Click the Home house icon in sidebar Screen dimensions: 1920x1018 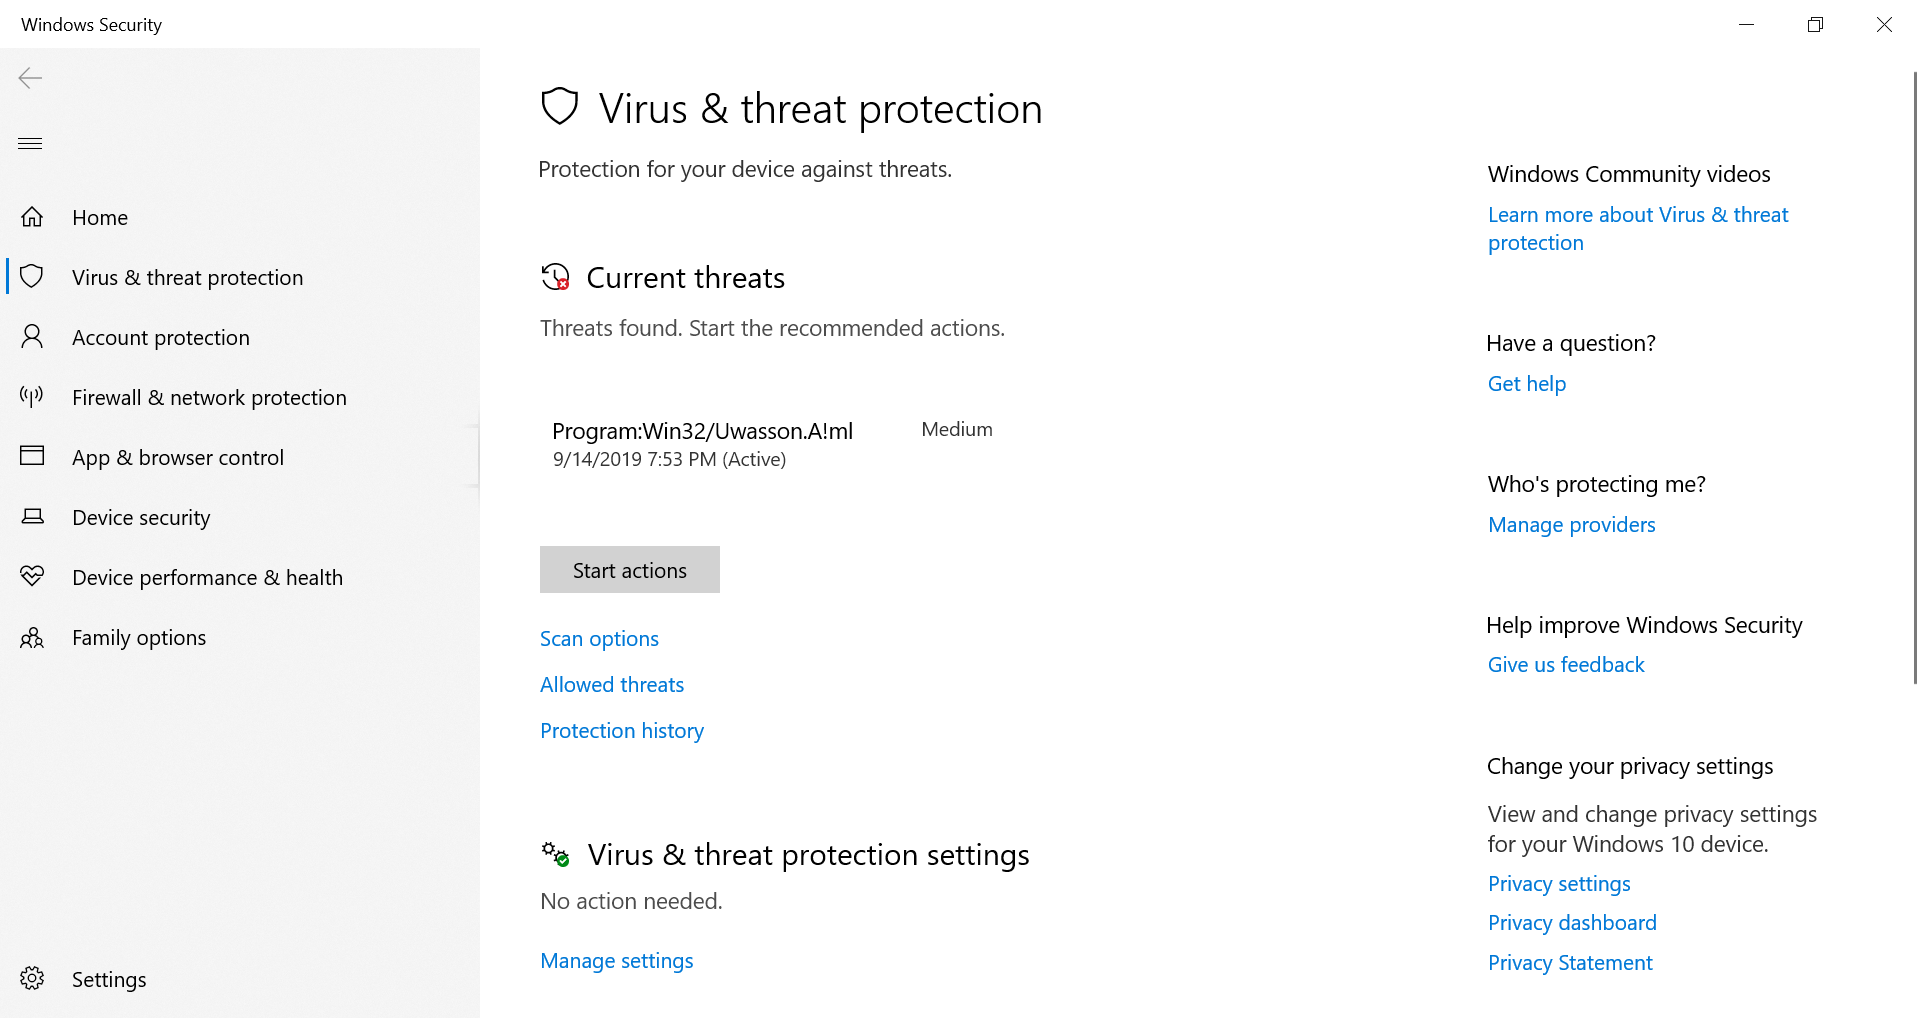32,217
